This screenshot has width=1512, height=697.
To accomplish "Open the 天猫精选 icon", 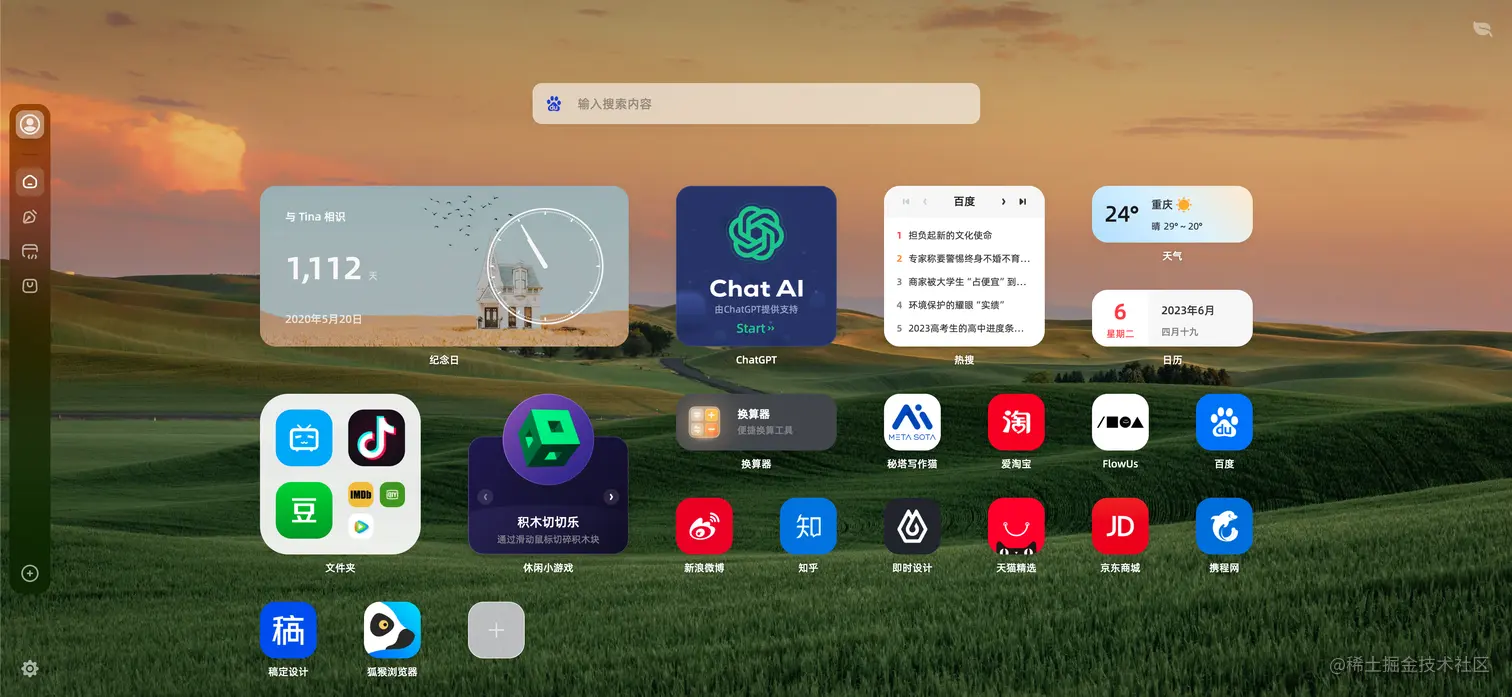I will click(x=1016, y=526).
